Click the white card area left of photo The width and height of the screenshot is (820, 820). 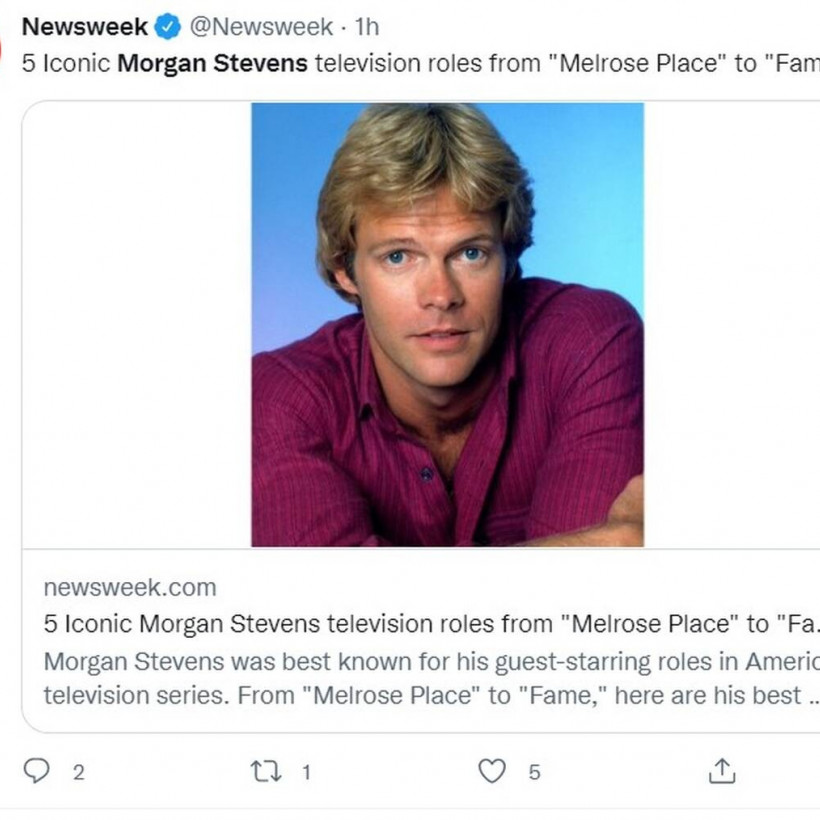137,325
